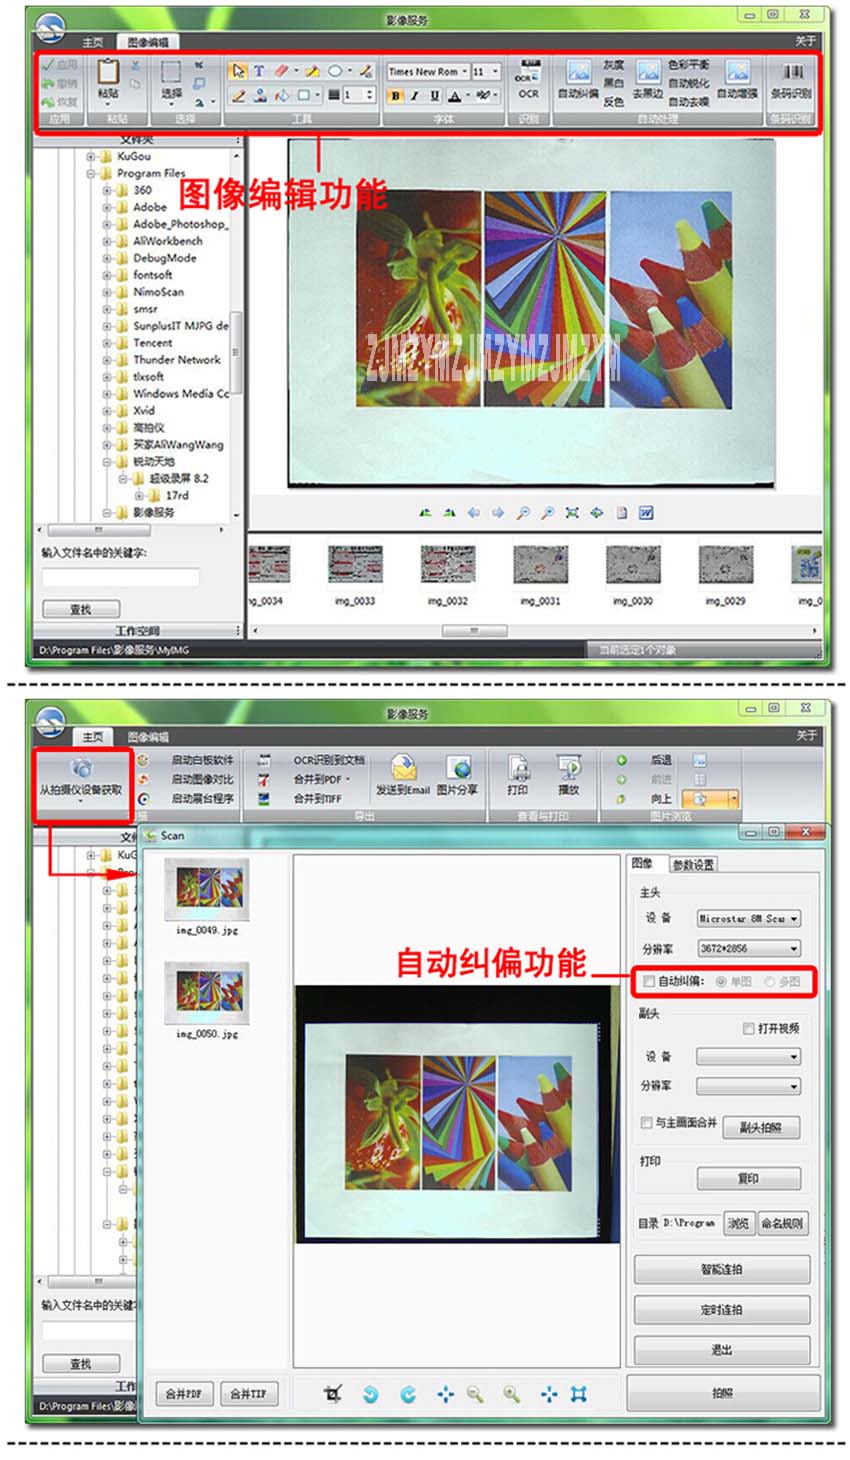This screenshot has height=1460, width=850.
Task: Select the crop tool in Scan dialog
Action: 332,1391
